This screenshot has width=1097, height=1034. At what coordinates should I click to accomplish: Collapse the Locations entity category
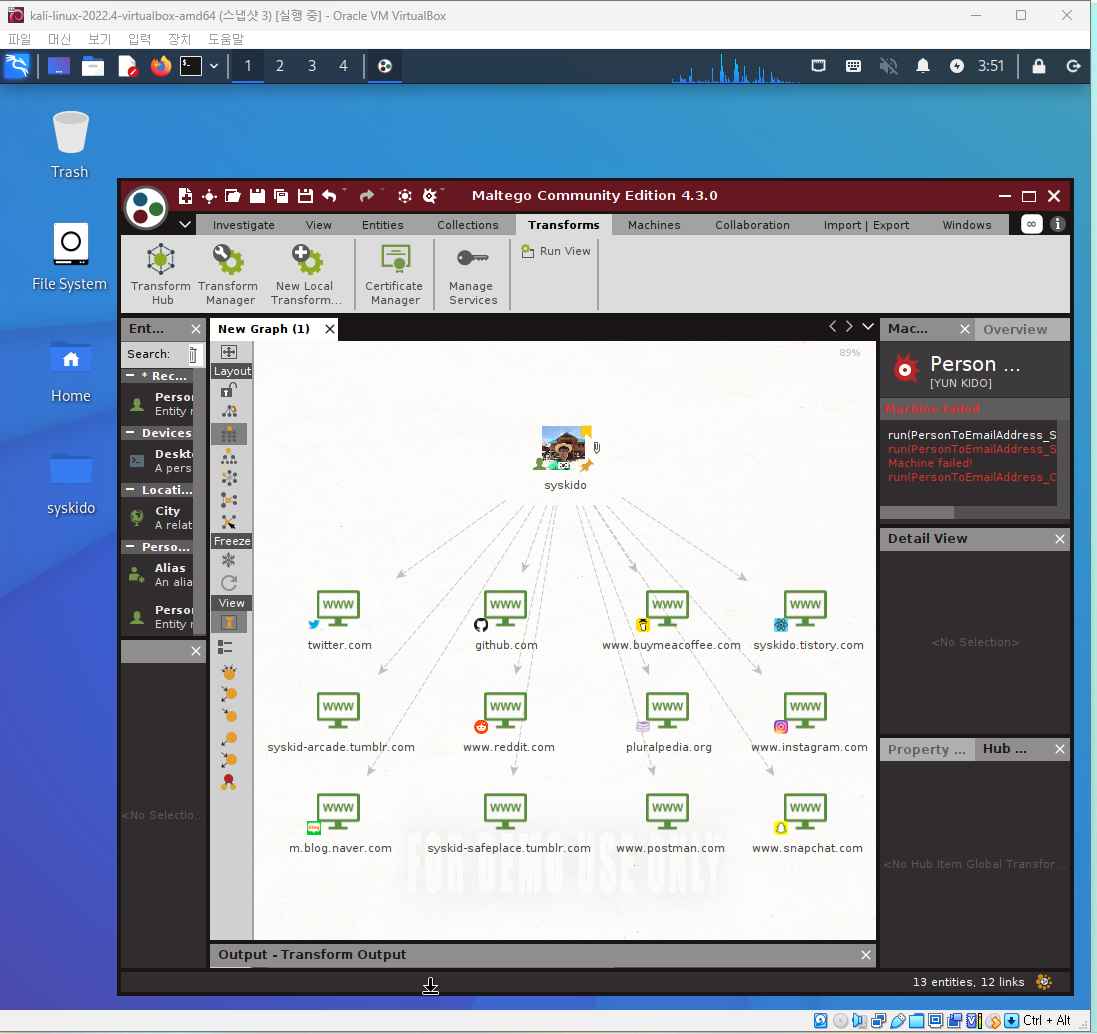[130, 490]
